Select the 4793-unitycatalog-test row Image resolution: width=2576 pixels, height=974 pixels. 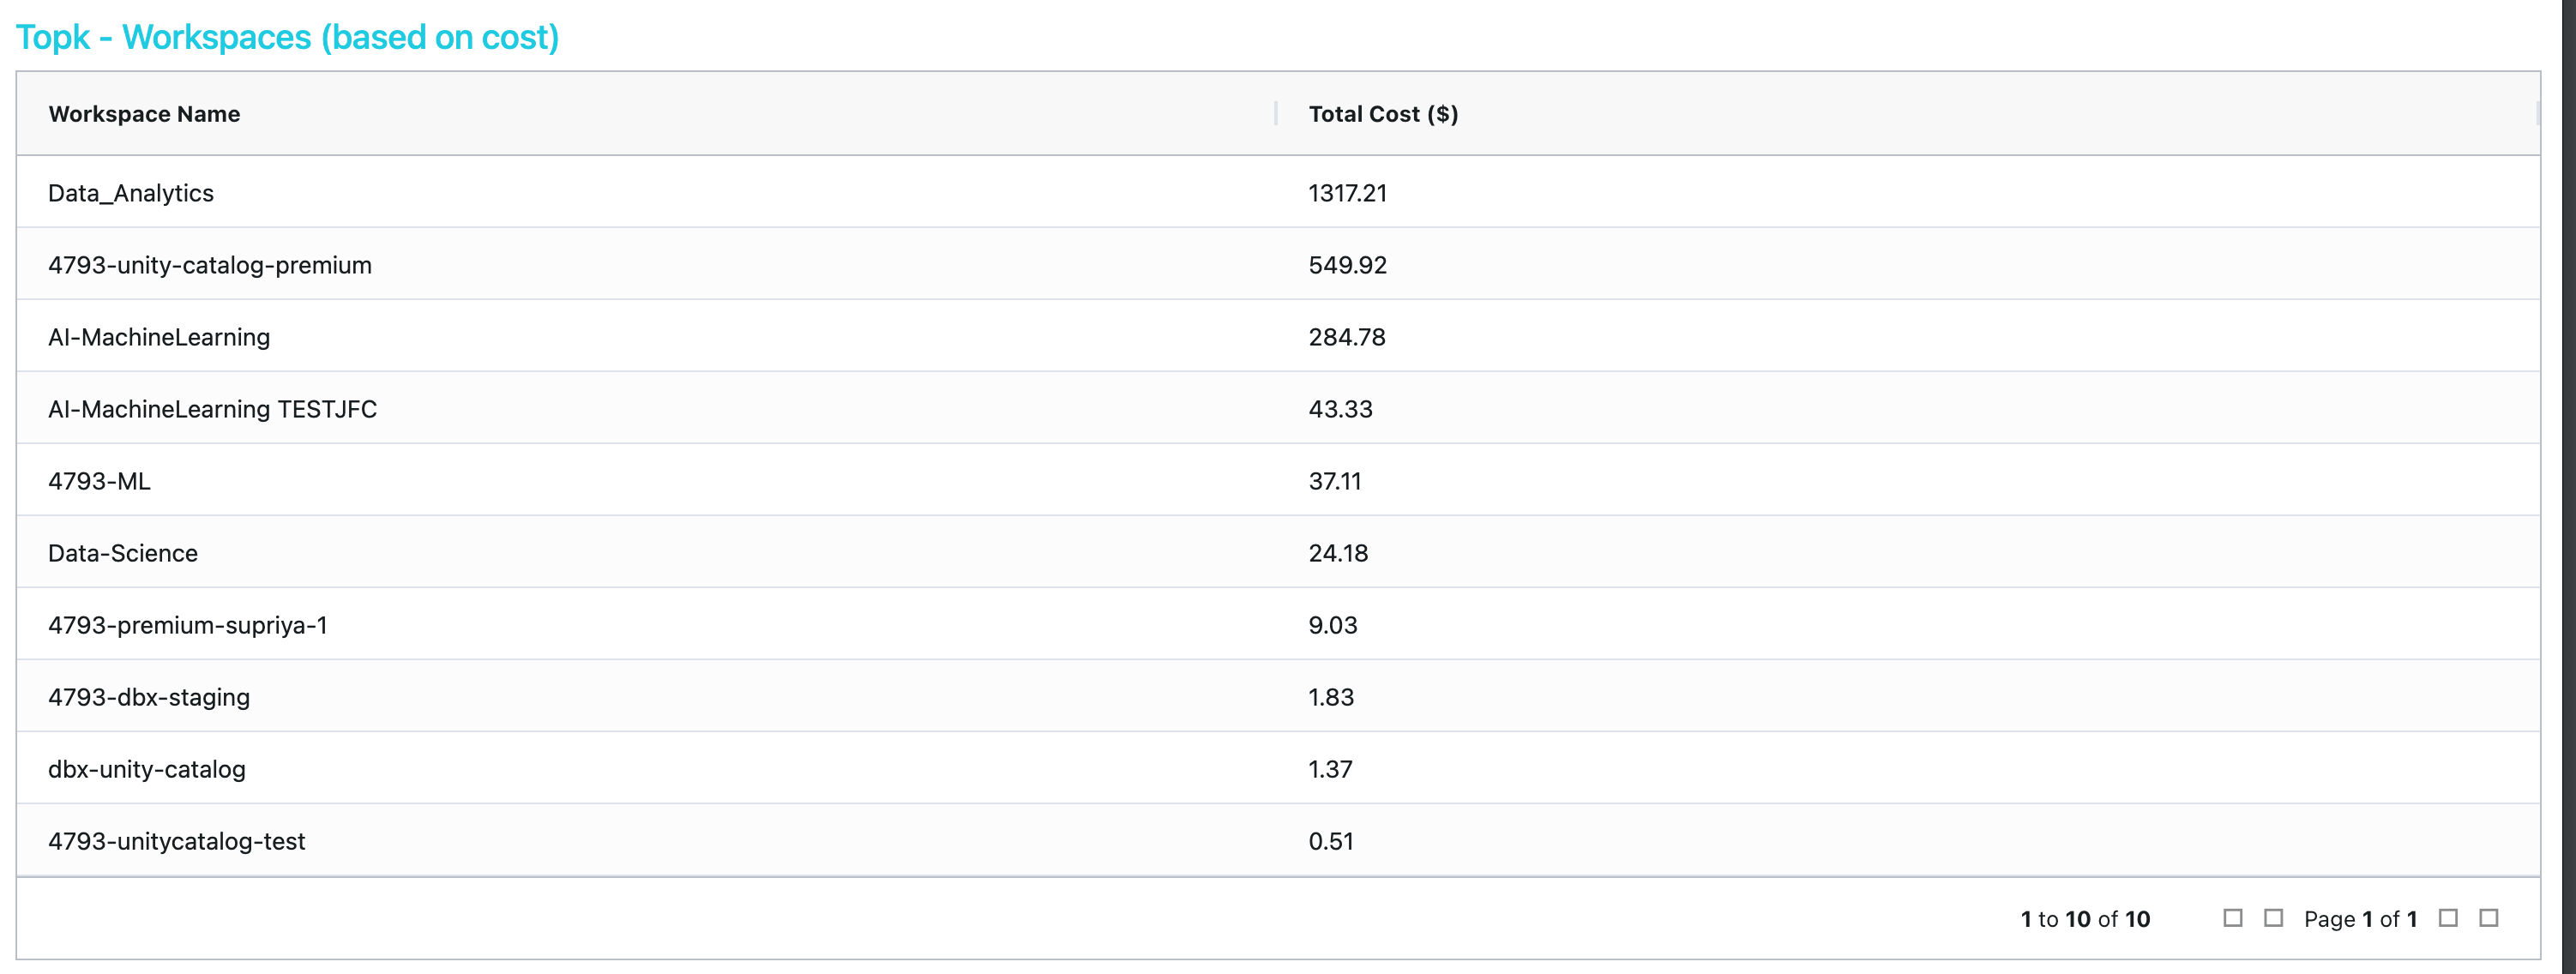pos(177,841)
